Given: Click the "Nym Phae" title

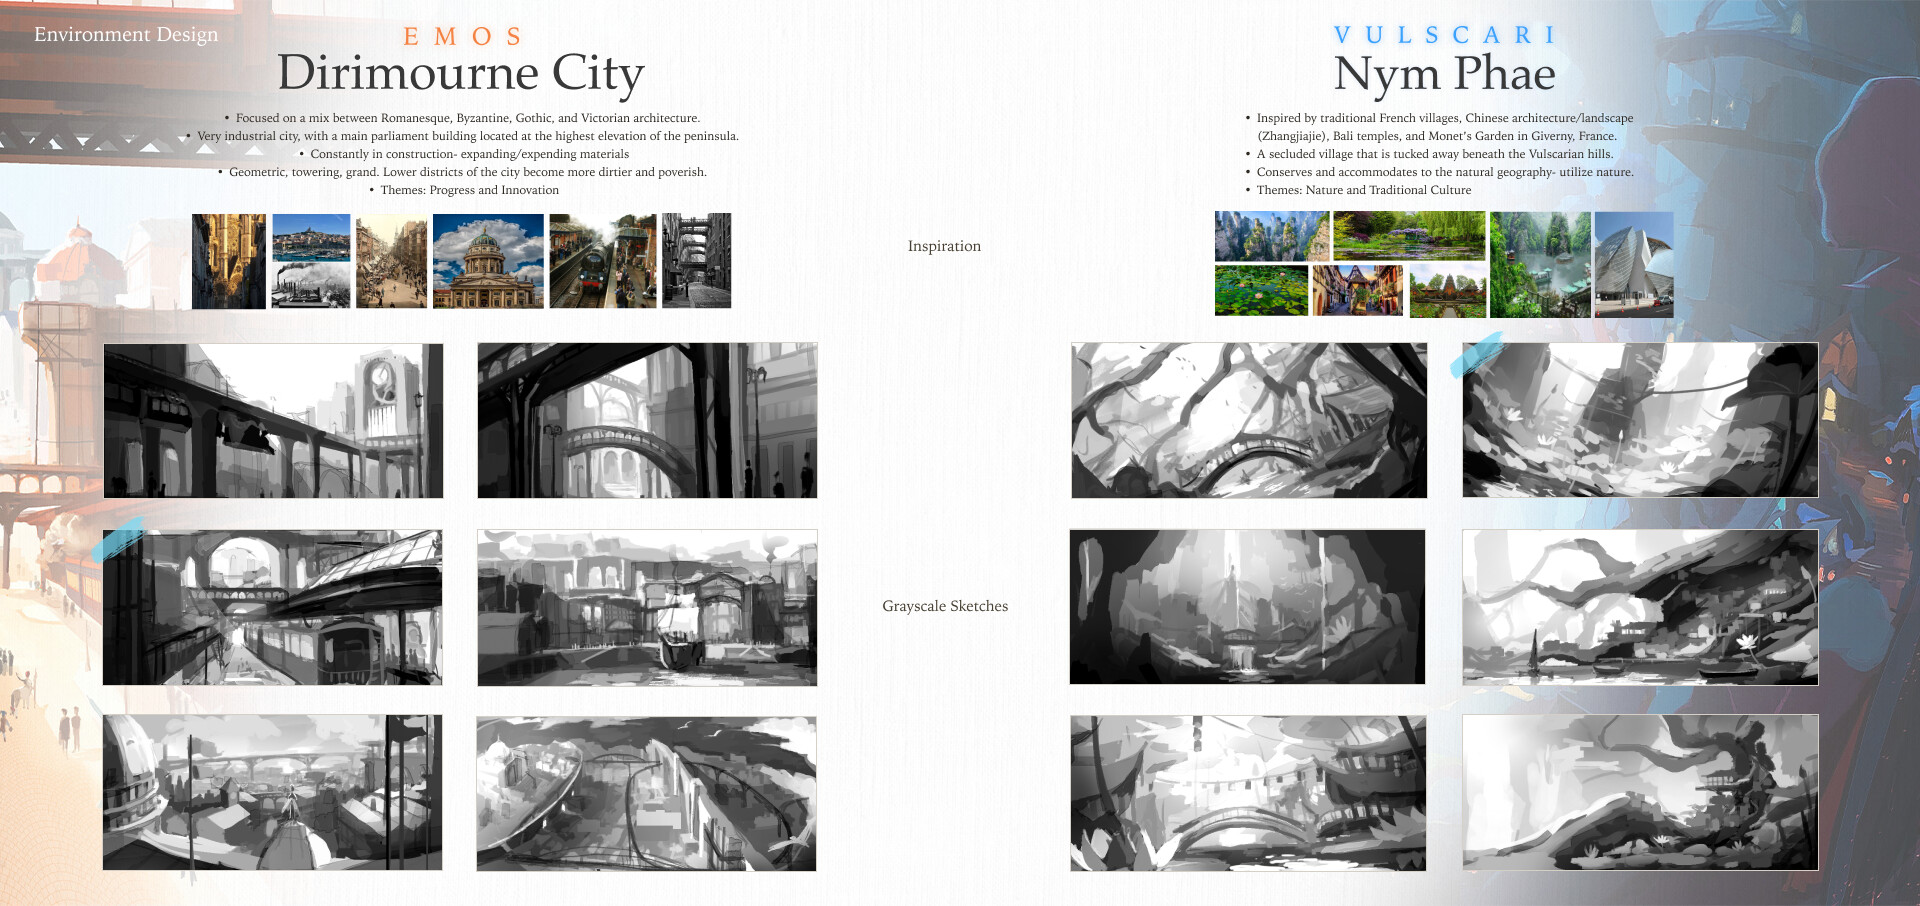Looking at the screenshot, I should [x=1444, y=74].
